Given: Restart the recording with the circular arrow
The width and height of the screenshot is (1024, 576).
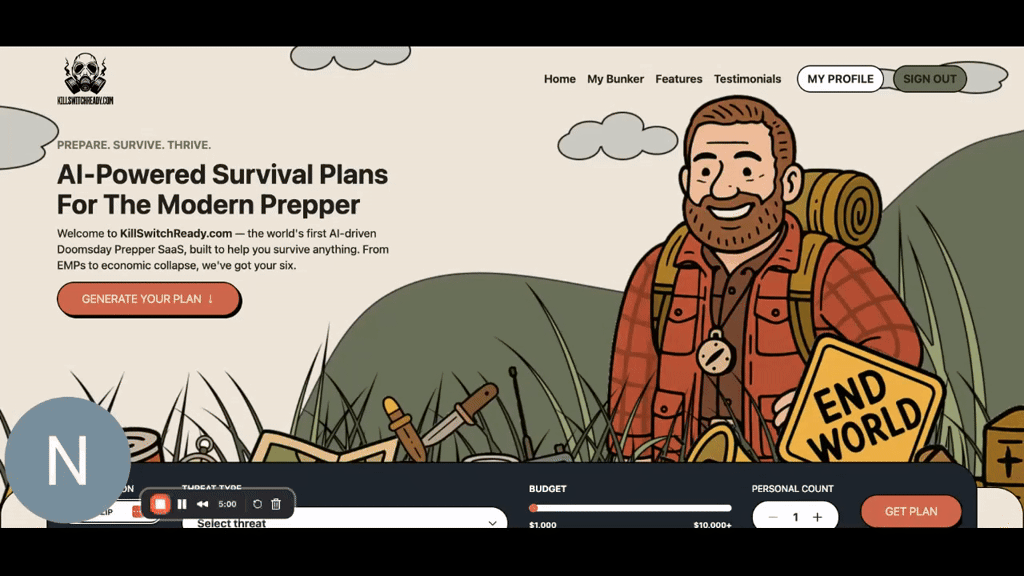Looking at the screenshot, I should (257, 504).
